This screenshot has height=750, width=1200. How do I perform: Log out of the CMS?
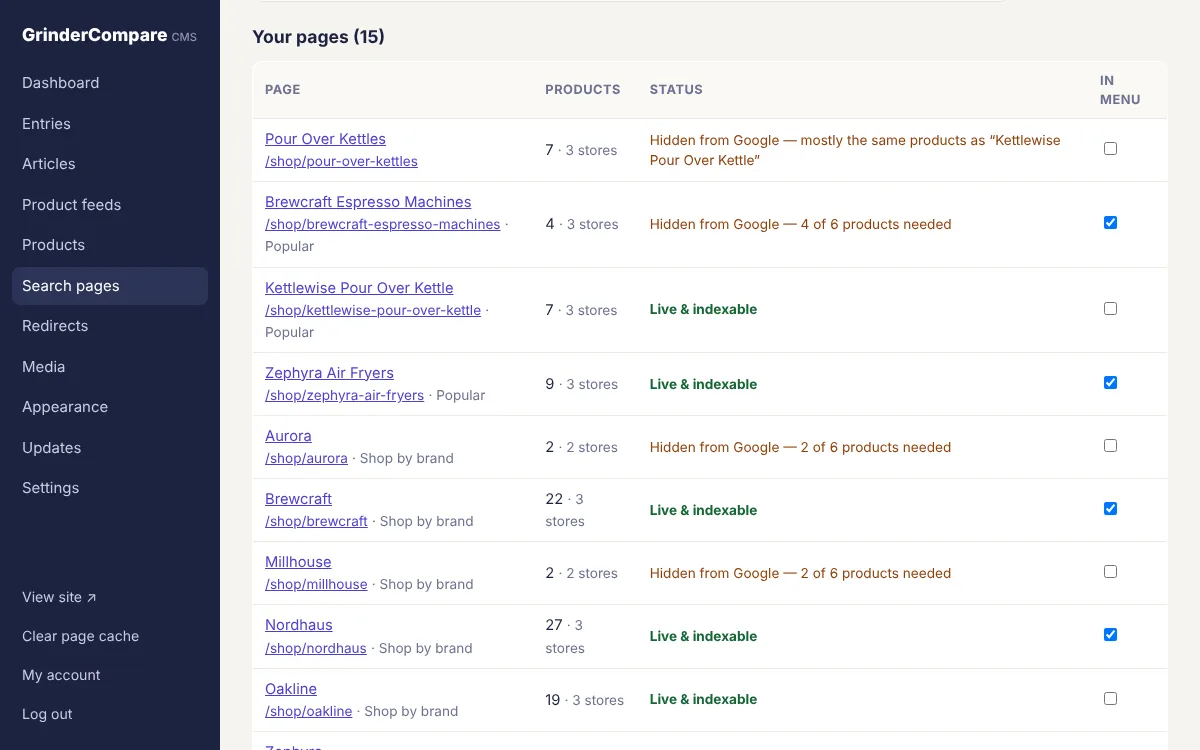47,714
